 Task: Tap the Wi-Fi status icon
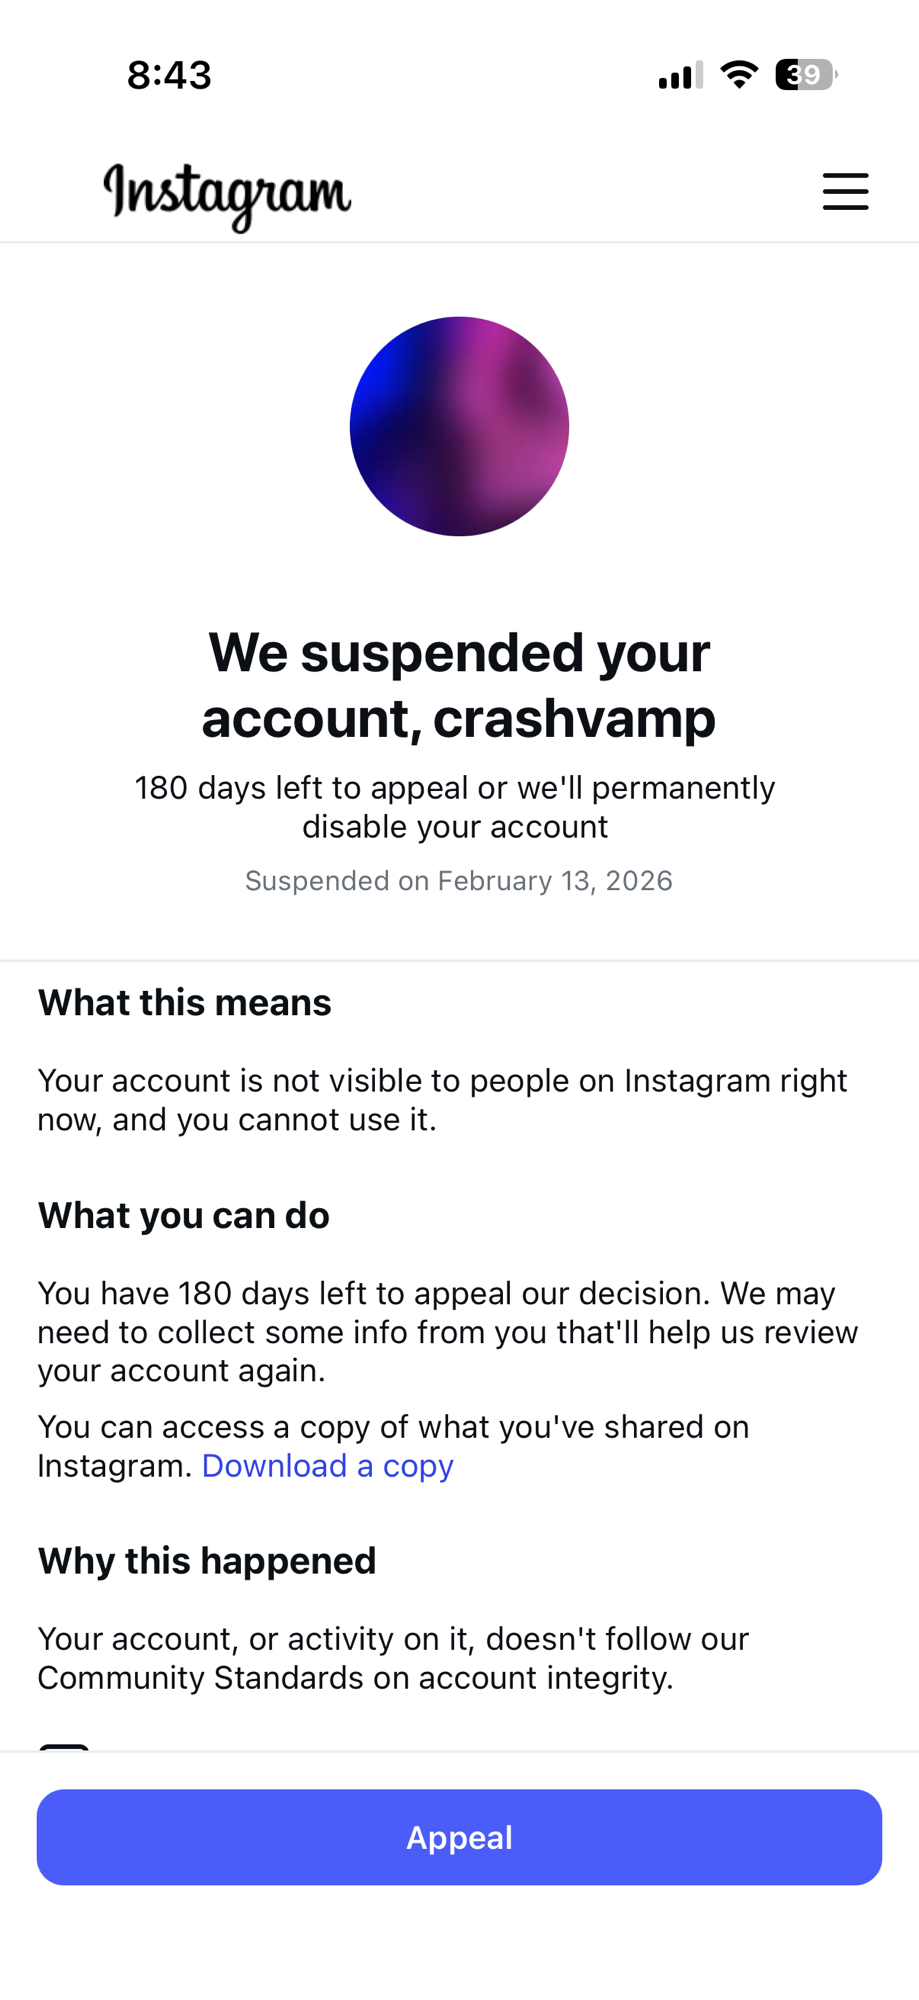pyautogui.click(x=739, y=75)
